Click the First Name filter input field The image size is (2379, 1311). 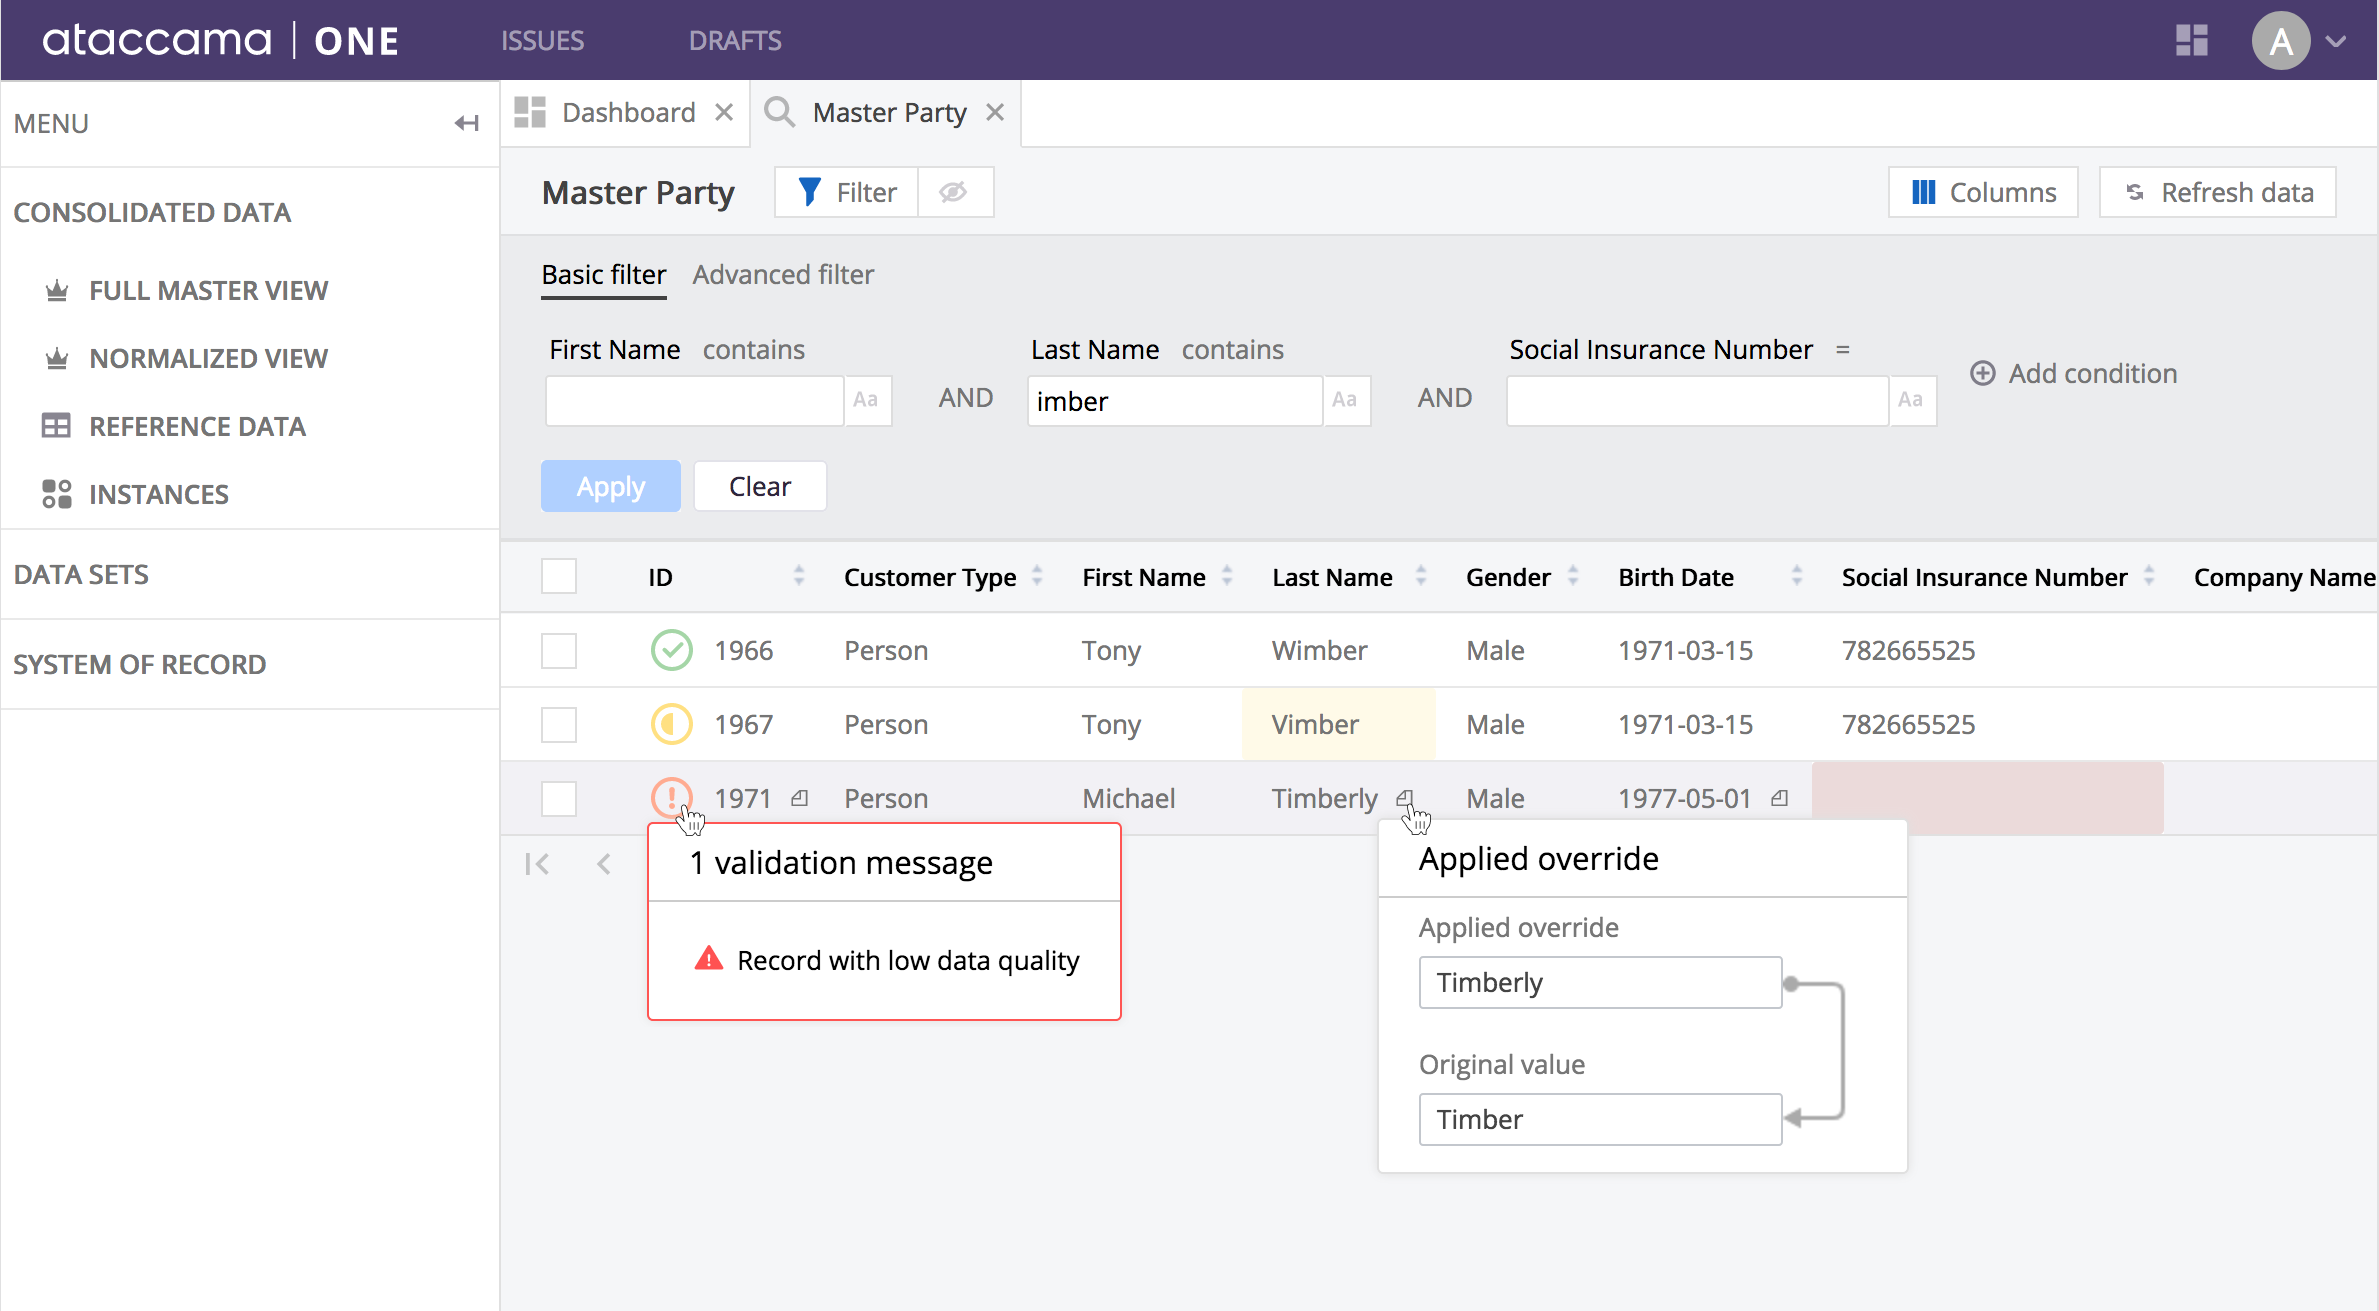tap(693, 400)
